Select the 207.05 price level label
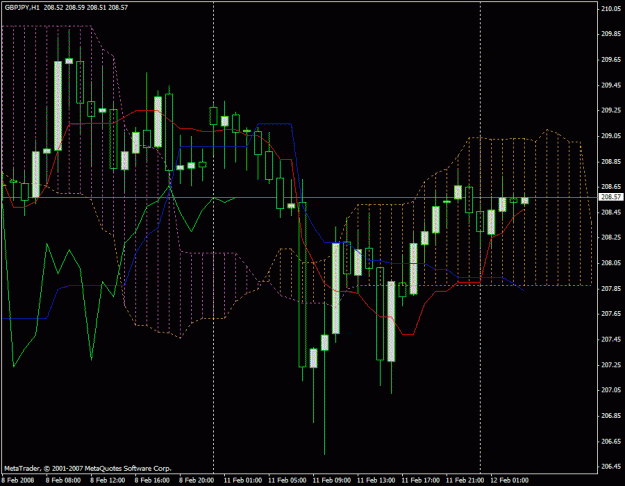 click(611, 390)
